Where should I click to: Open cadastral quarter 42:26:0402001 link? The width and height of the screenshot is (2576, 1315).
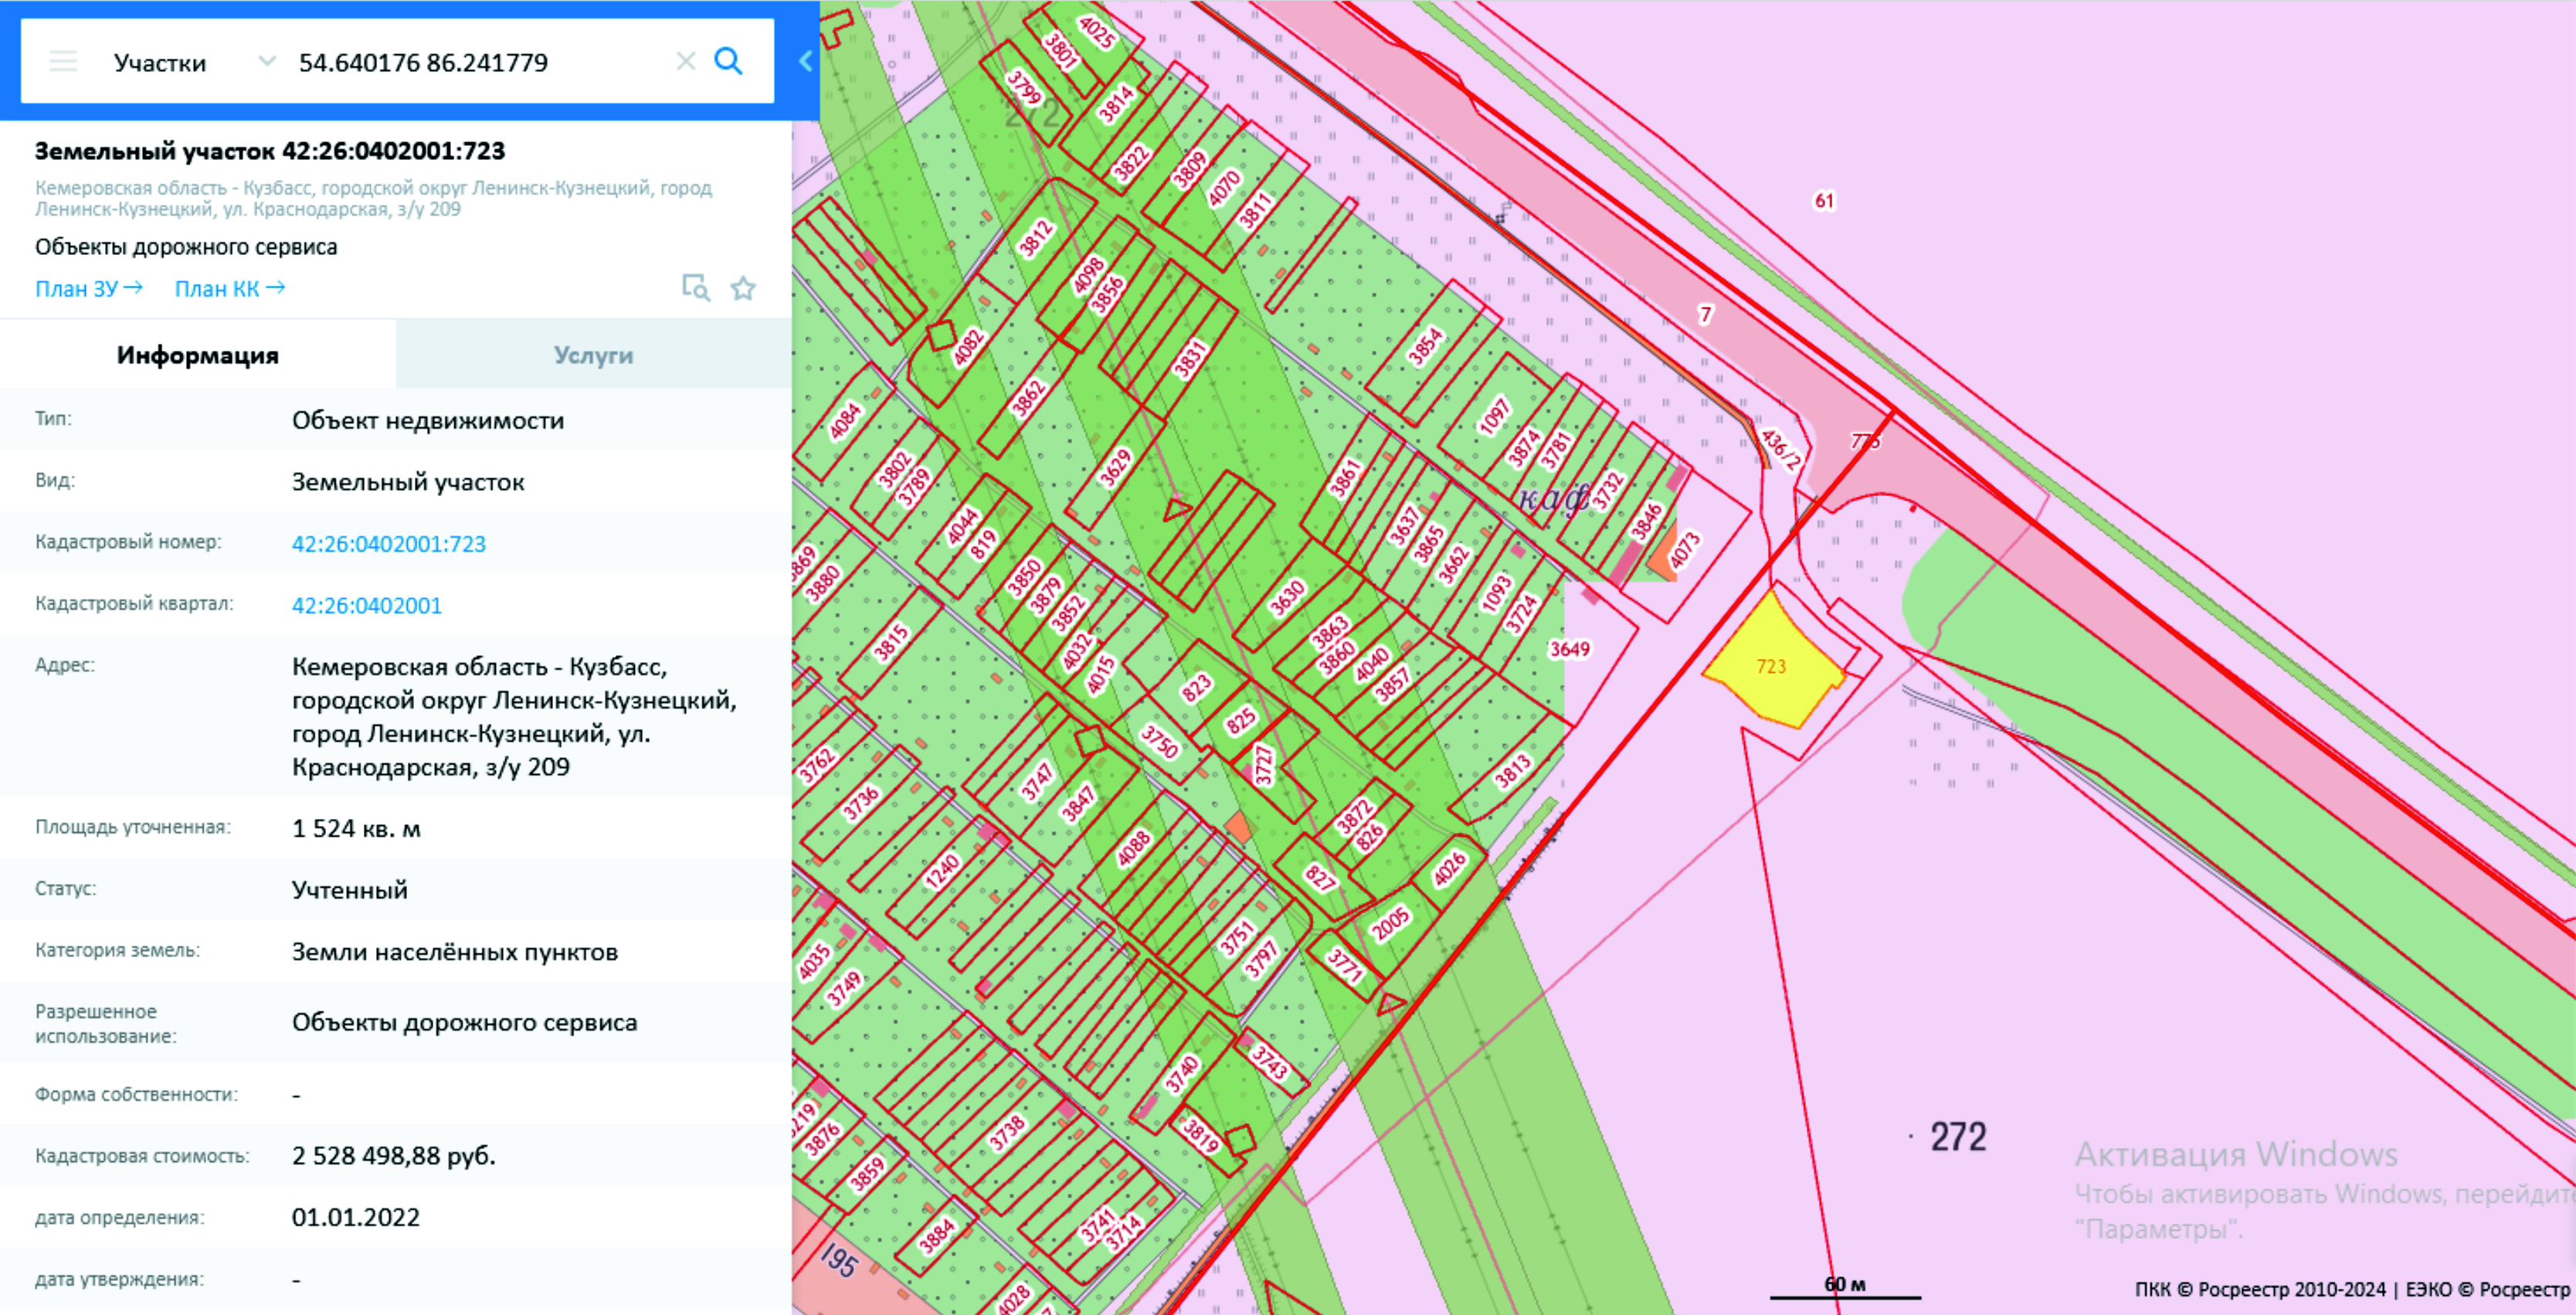tap(366, 605)
